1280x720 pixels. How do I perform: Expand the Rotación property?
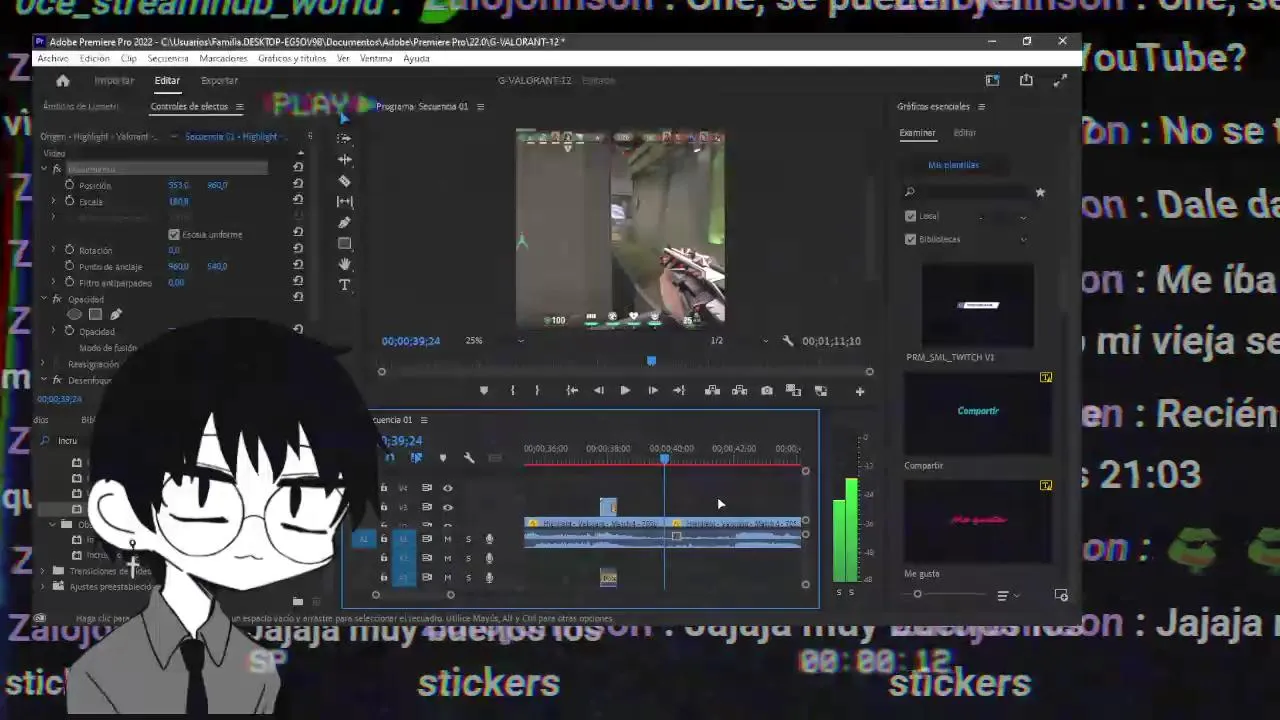[54, 250]
